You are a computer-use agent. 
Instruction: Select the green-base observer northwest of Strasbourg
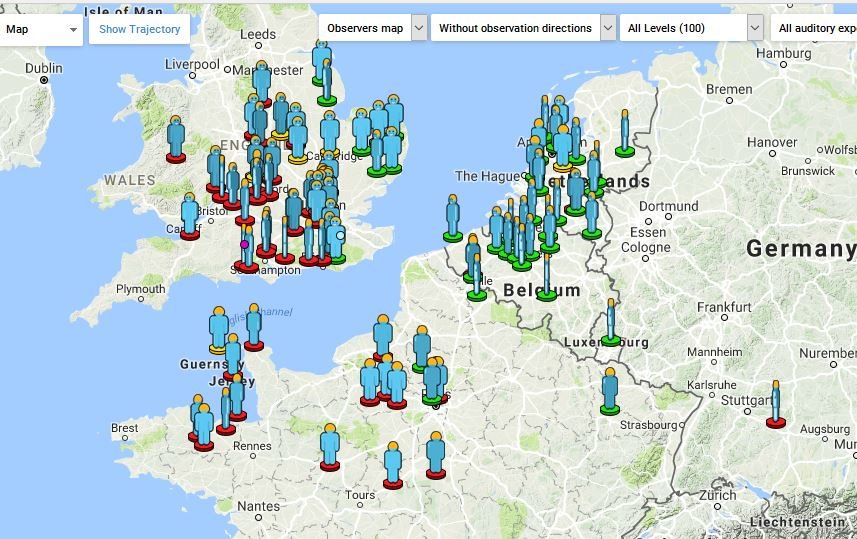coord(610,391)
